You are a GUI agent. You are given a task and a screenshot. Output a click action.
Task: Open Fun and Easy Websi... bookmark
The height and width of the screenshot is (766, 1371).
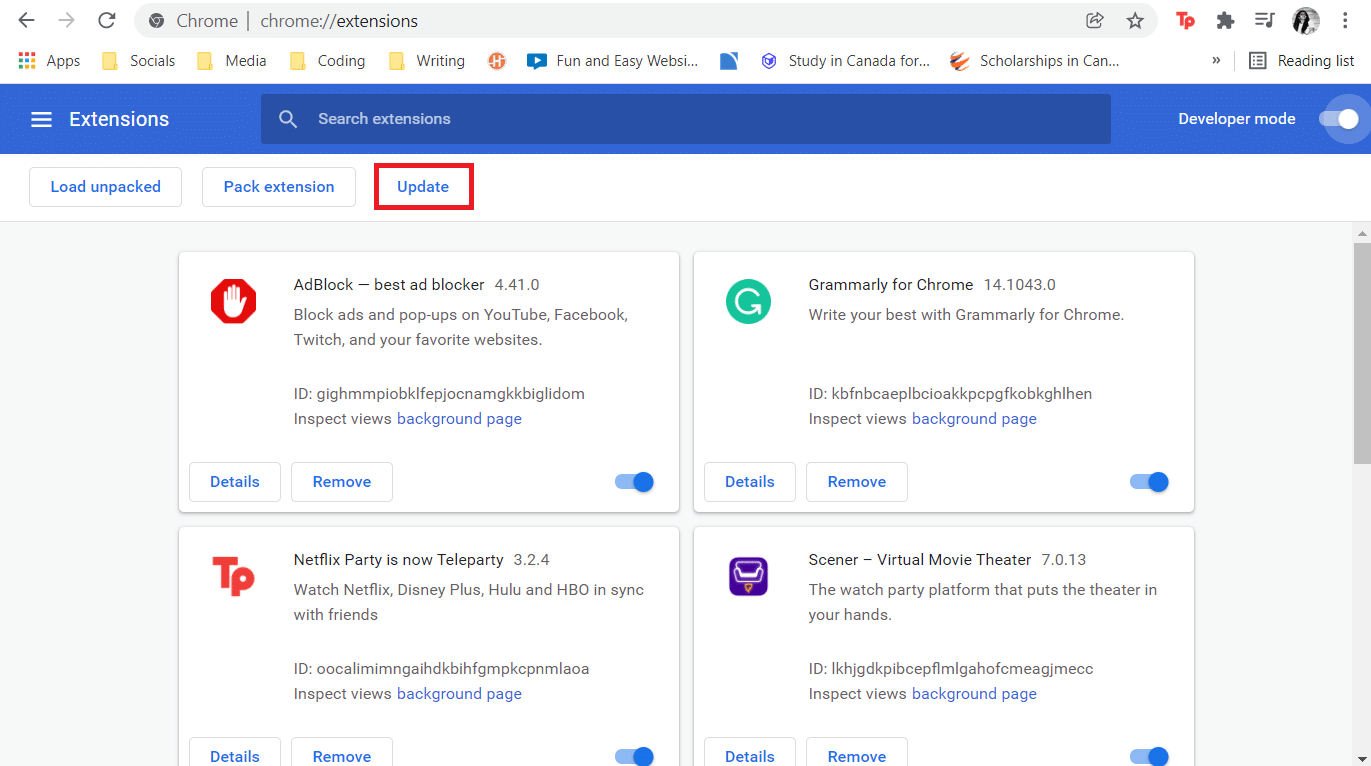(x=613, y=61)
